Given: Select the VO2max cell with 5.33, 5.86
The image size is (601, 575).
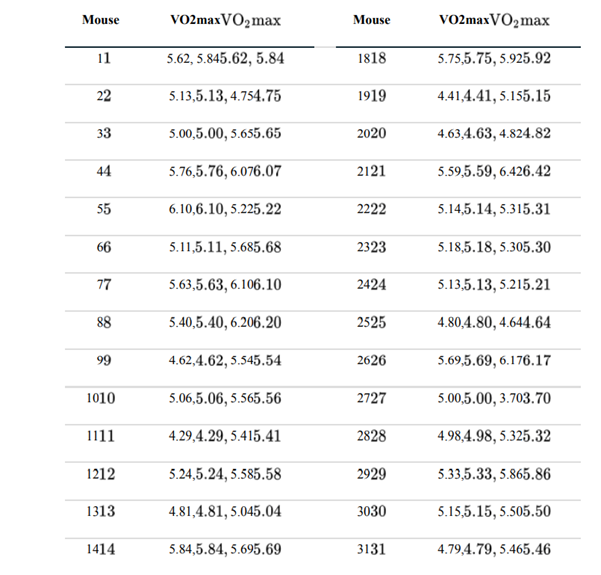Looking at the screenshot, I should tap(494, 474).
